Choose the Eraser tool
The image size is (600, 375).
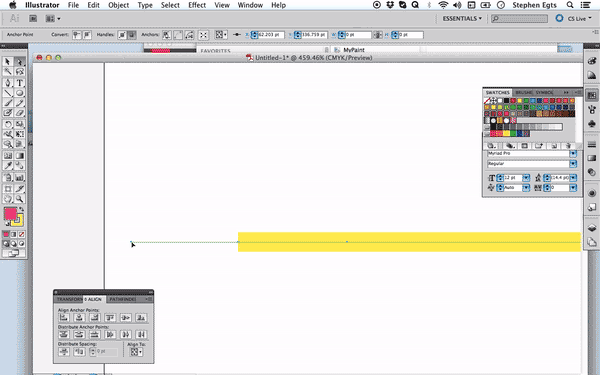pyautogui.click(x=20, y=113)
